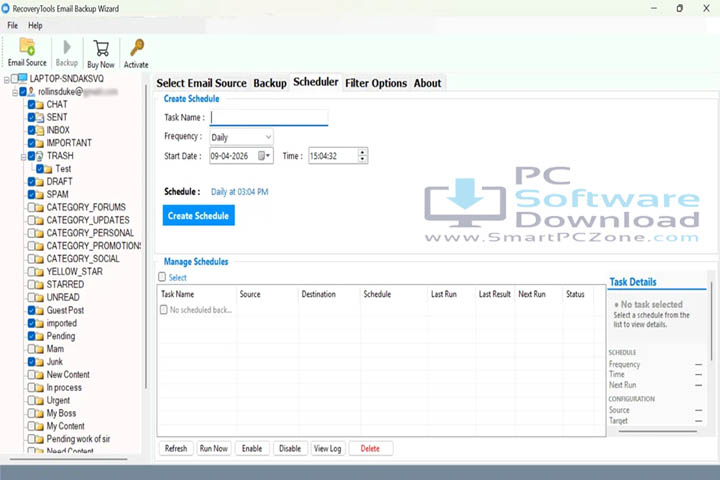
Task: Collapse the TRASH folder tree node
Action: click(23, 157)
